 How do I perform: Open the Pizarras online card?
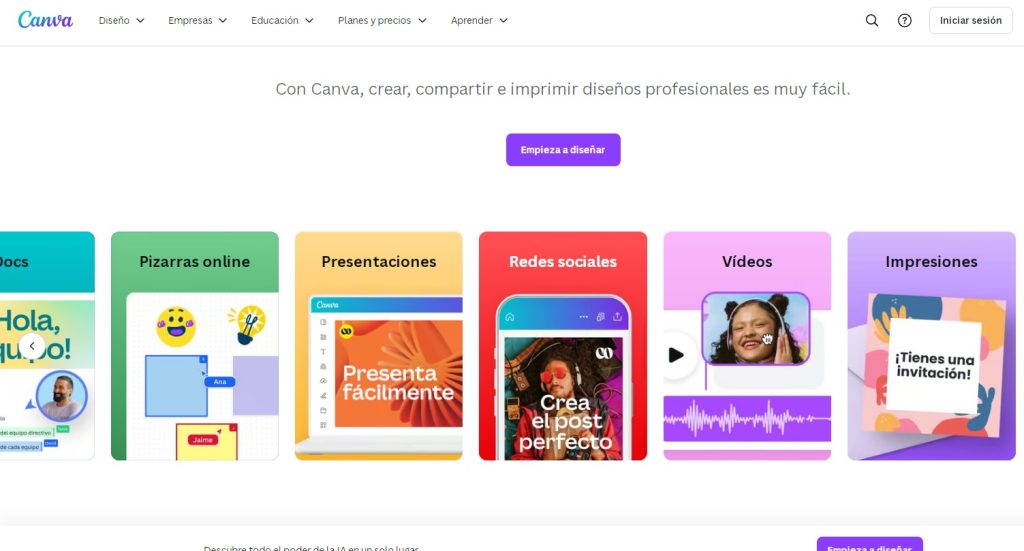point(195,345)
